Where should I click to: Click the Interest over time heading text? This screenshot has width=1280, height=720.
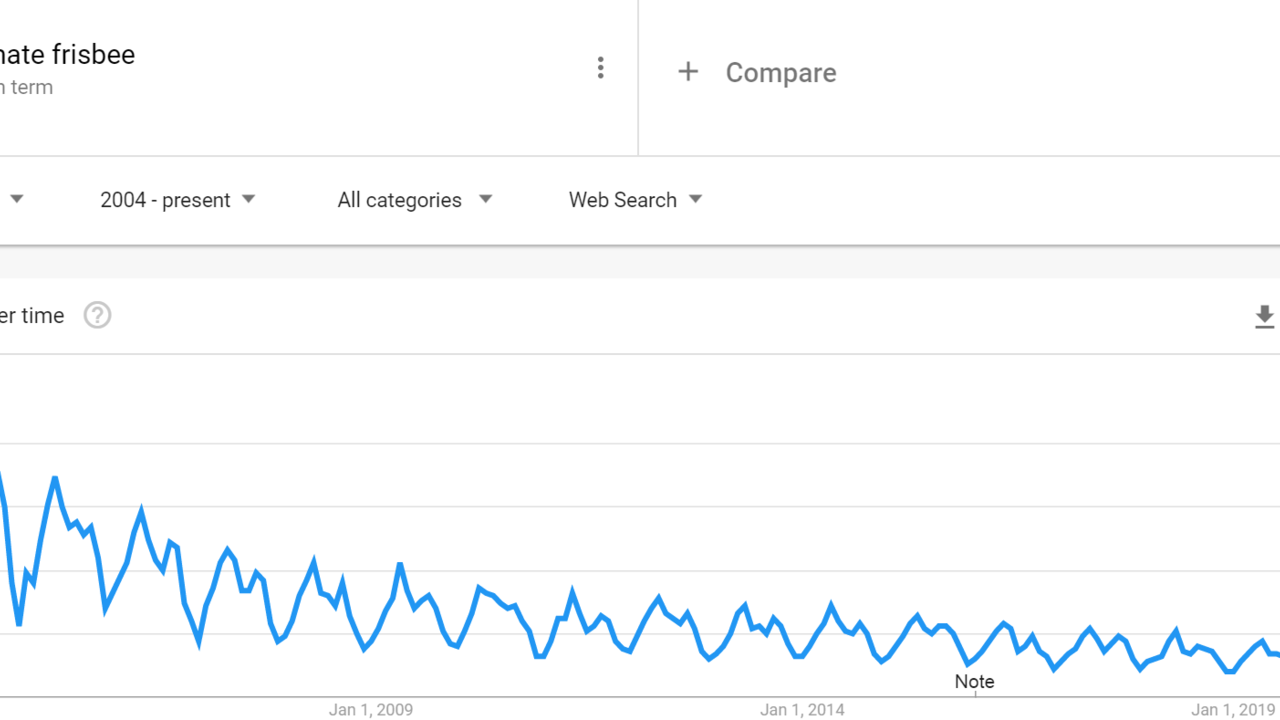(x=30, y=316)
